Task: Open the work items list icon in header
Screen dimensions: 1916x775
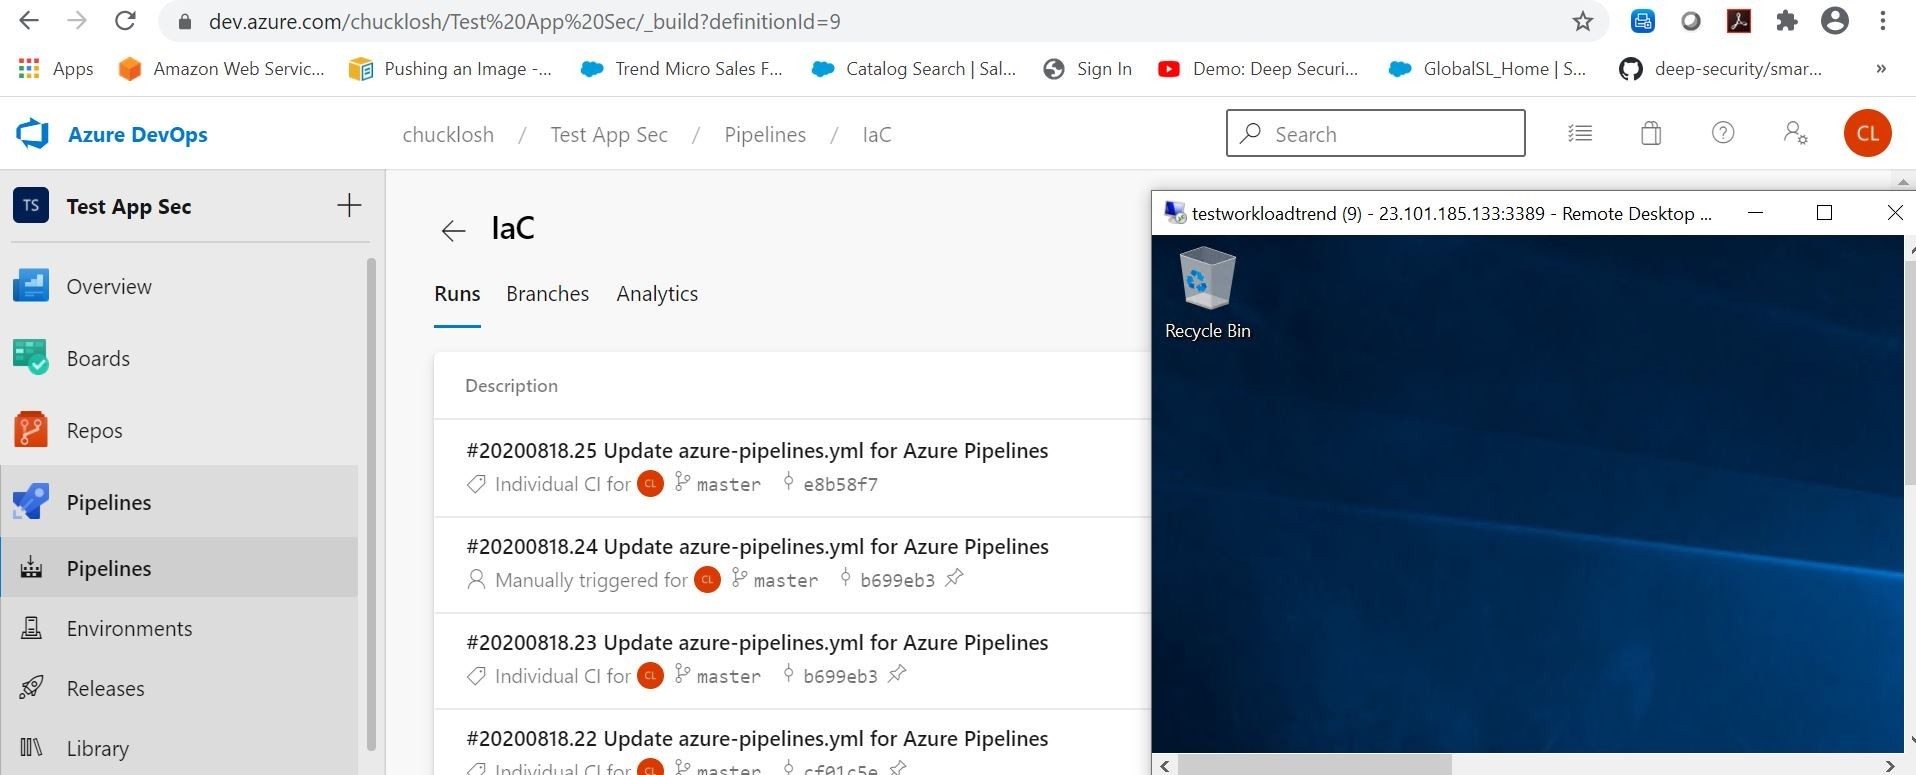Action: (x=1580, y=133)
